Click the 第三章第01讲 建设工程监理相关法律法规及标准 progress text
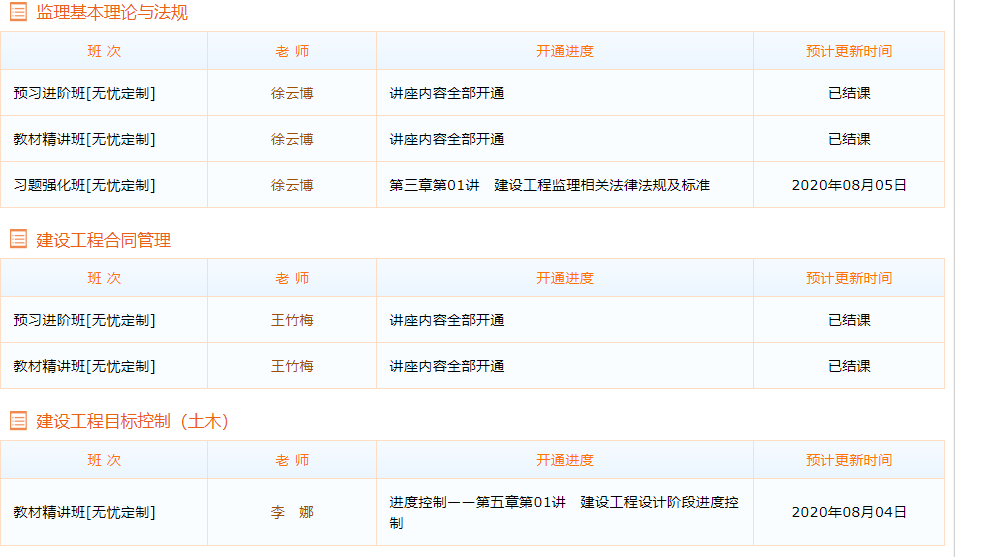 [x=549, y=185]
